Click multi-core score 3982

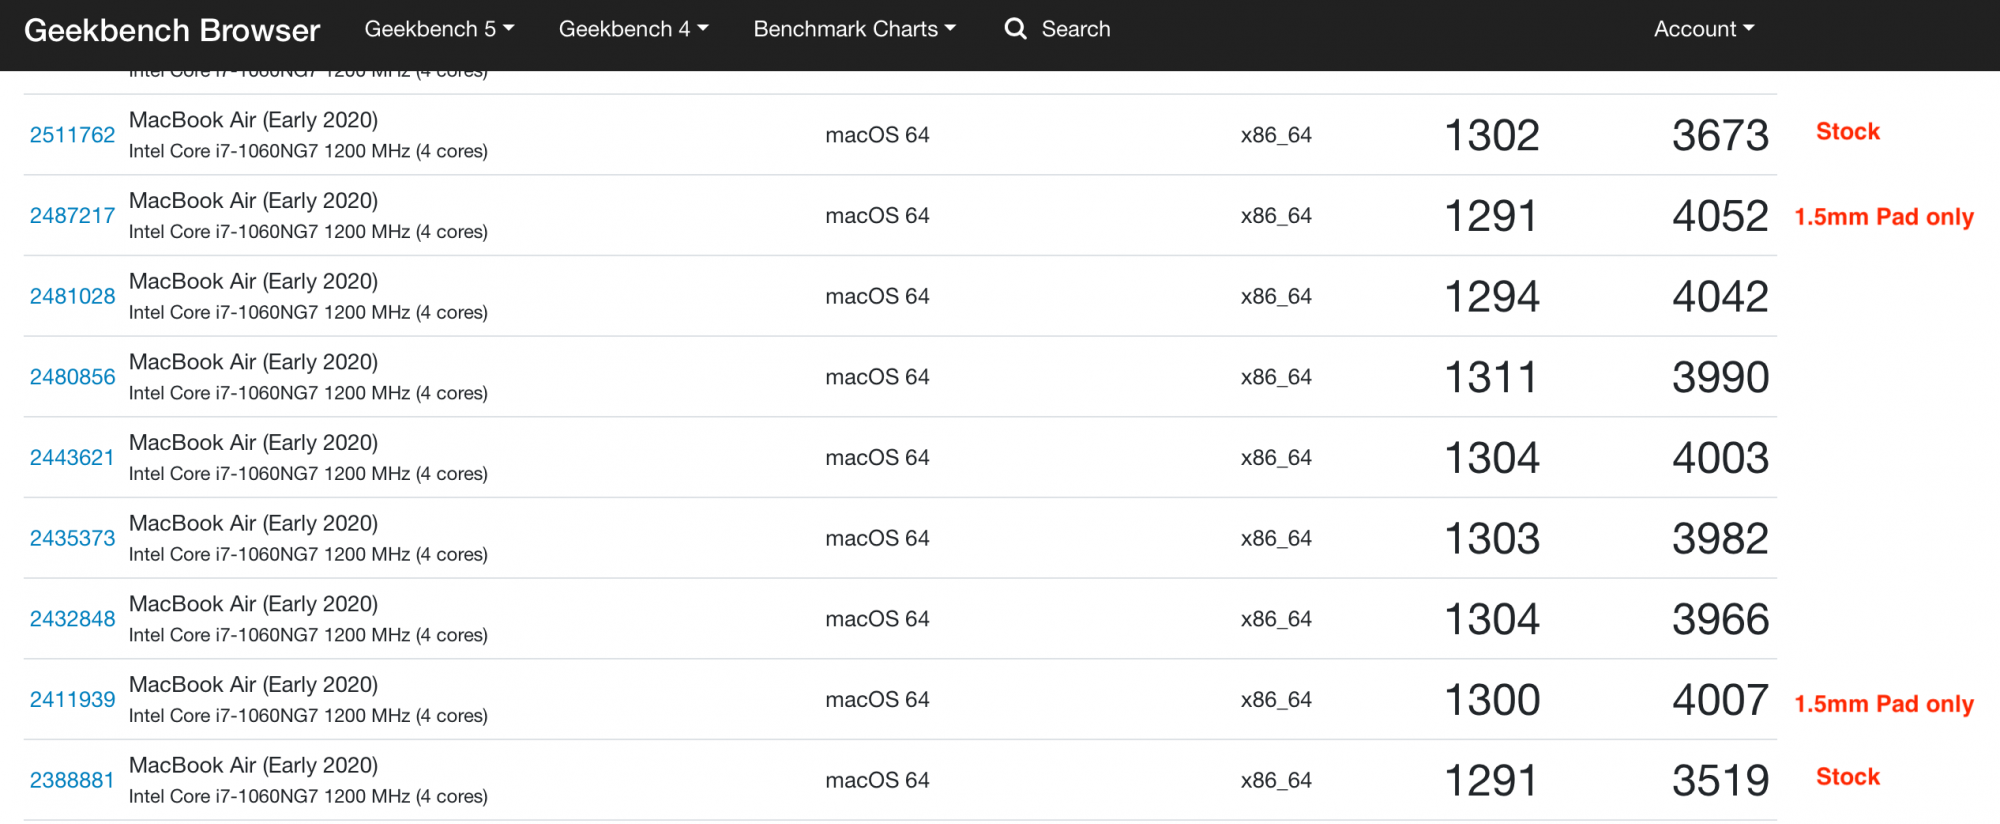1720,538
